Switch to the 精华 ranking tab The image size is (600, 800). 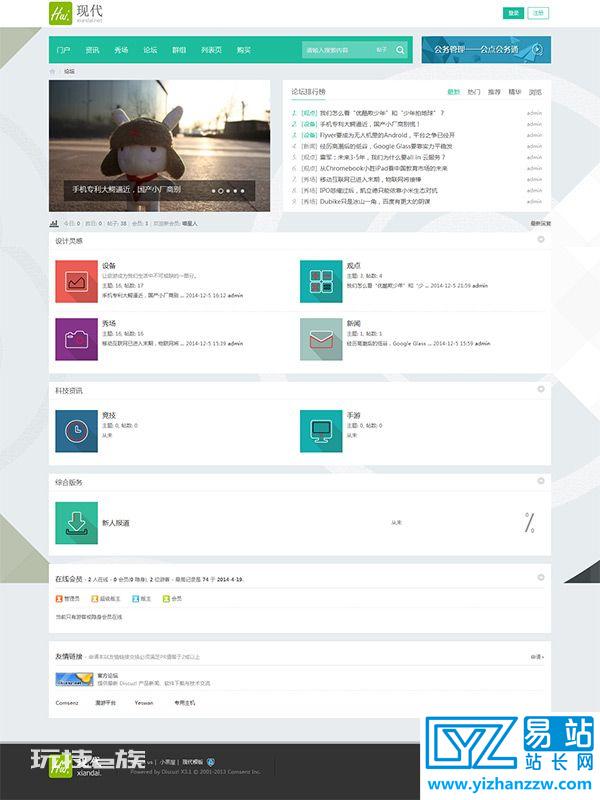[515, 92]
